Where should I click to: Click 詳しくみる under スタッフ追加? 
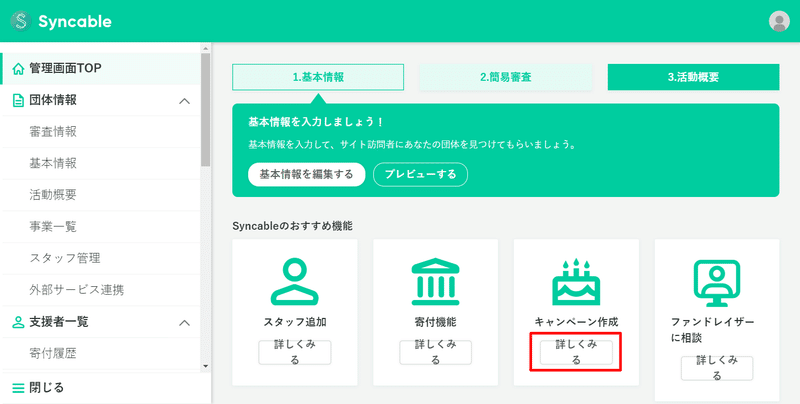click(294, 352)
